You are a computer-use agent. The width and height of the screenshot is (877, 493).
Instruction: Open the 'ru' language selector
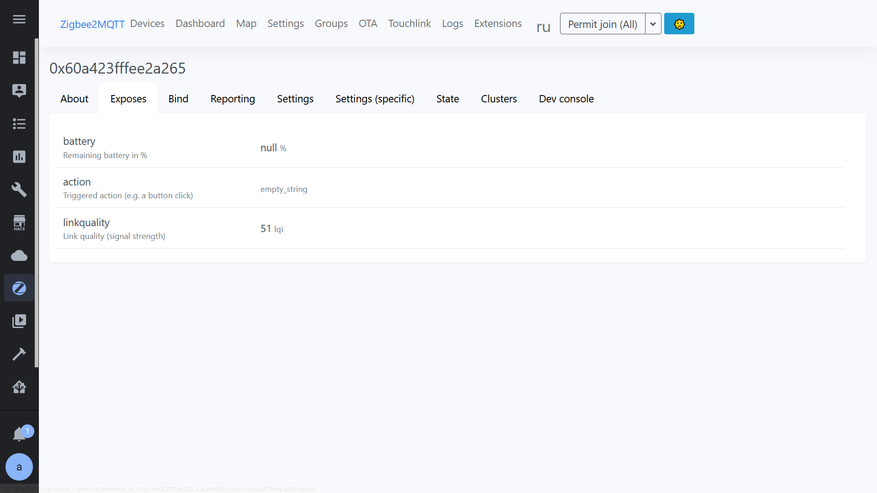(543, 26)
